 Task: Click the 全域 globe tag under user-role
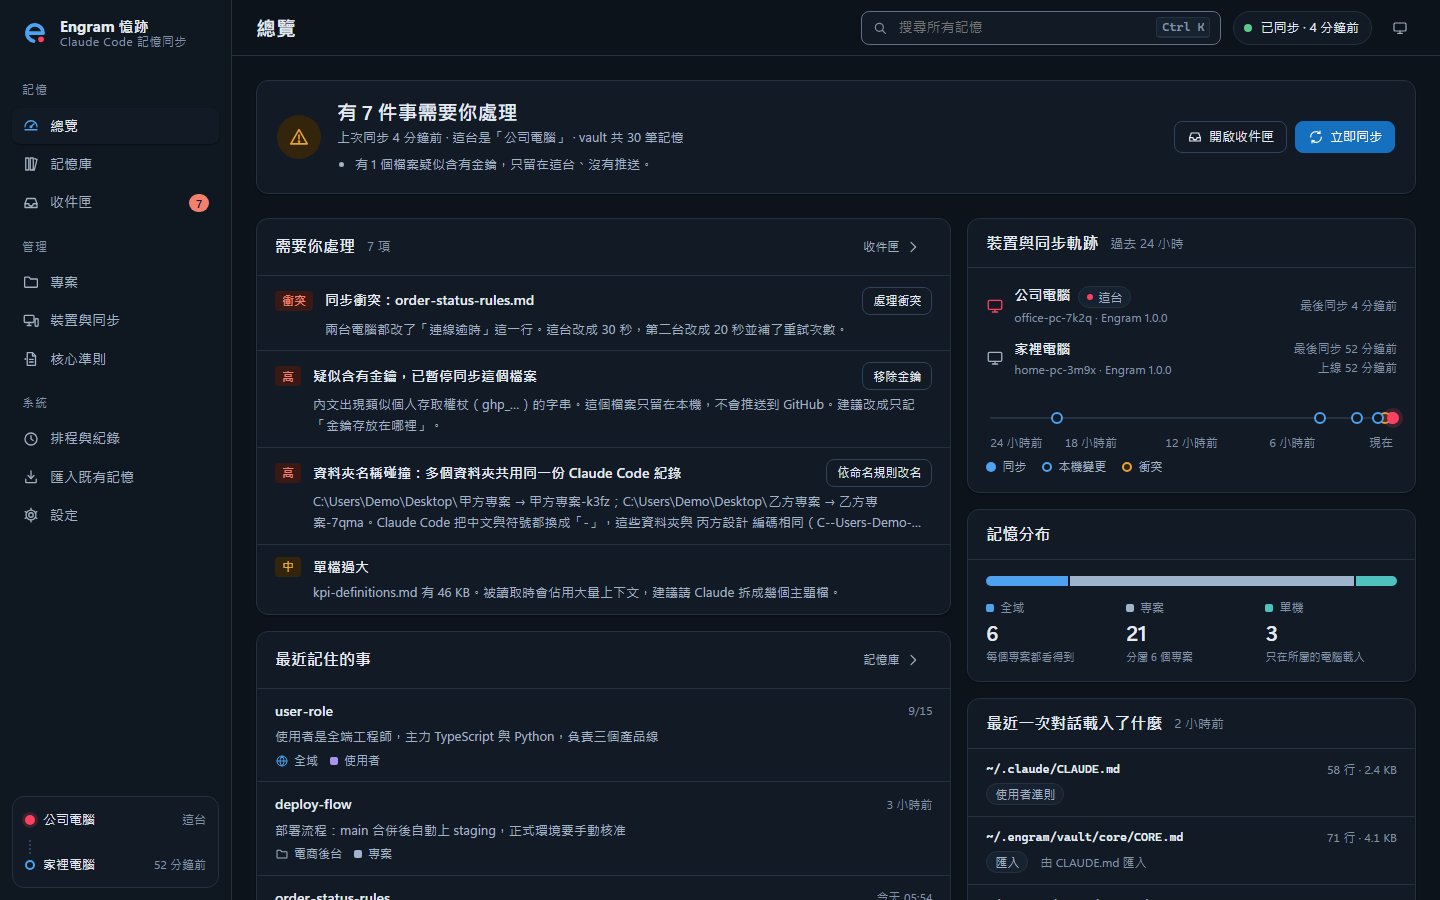click(x=297, y=761)
